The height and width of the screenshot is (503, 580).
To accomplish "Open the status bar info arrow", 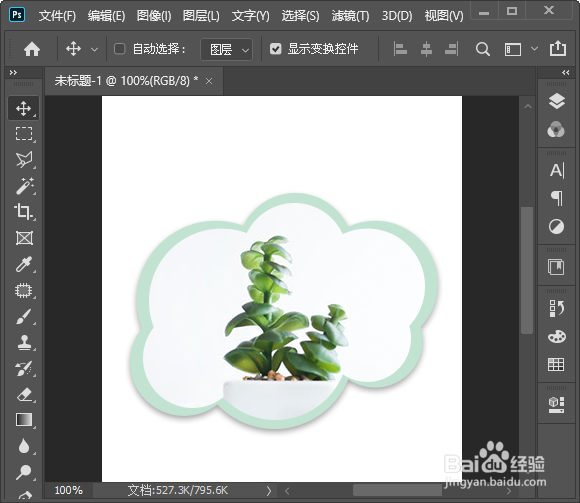I will (x=269, y=491).
